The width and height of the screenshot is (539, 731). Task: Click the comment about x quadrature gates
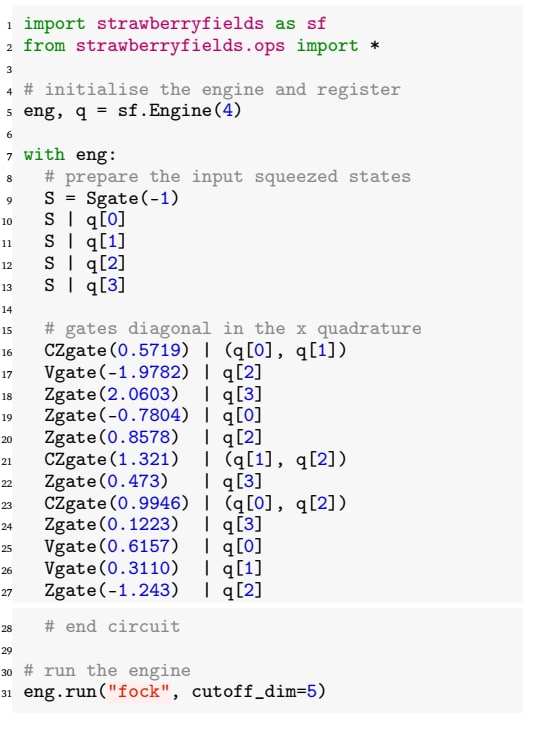[233, 329]
